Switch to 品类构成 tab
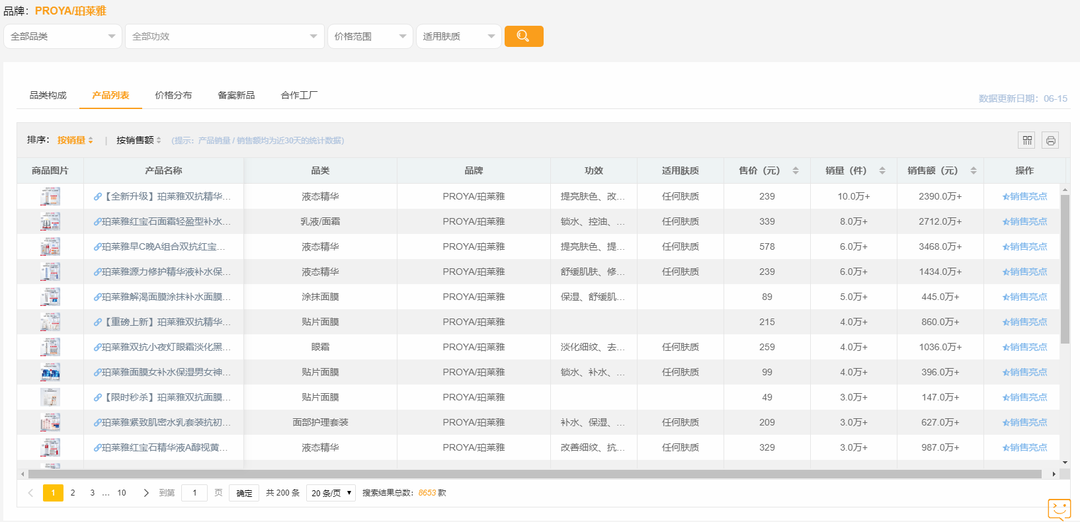 tap(48, 96)
